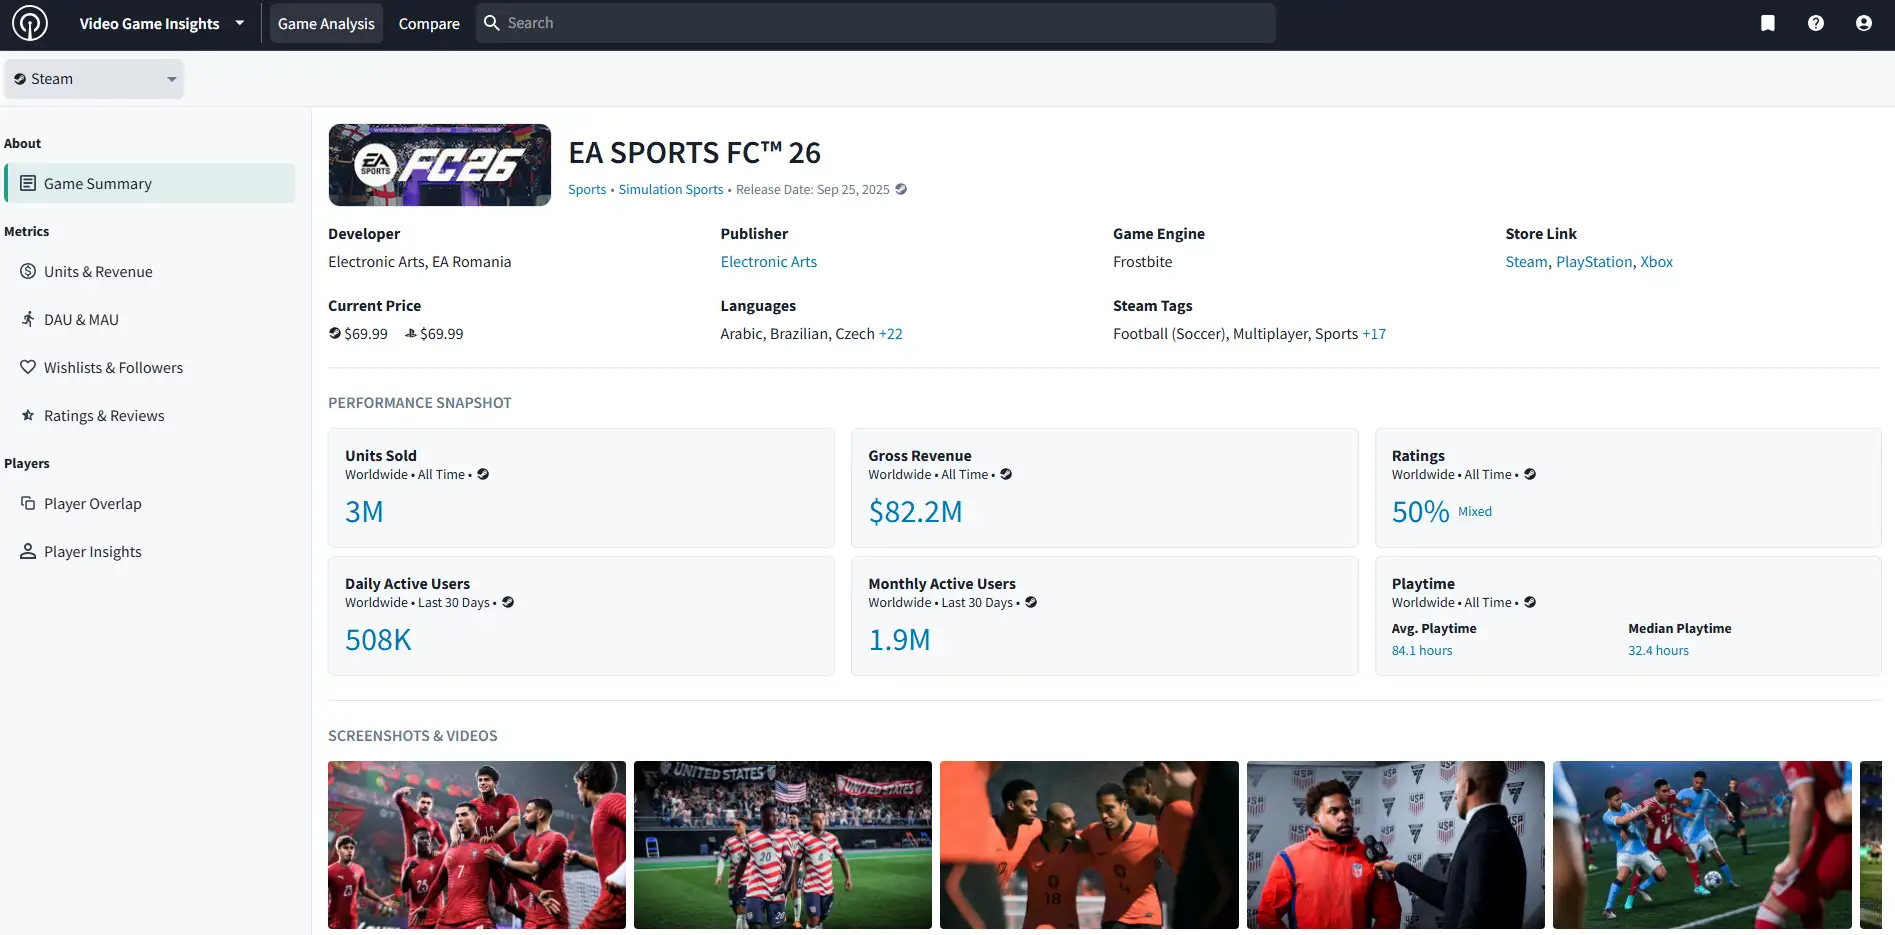
Task: Click the Steam icon next to Gross Revenue
Action: pyautogui.click(x=1006, y=474)
